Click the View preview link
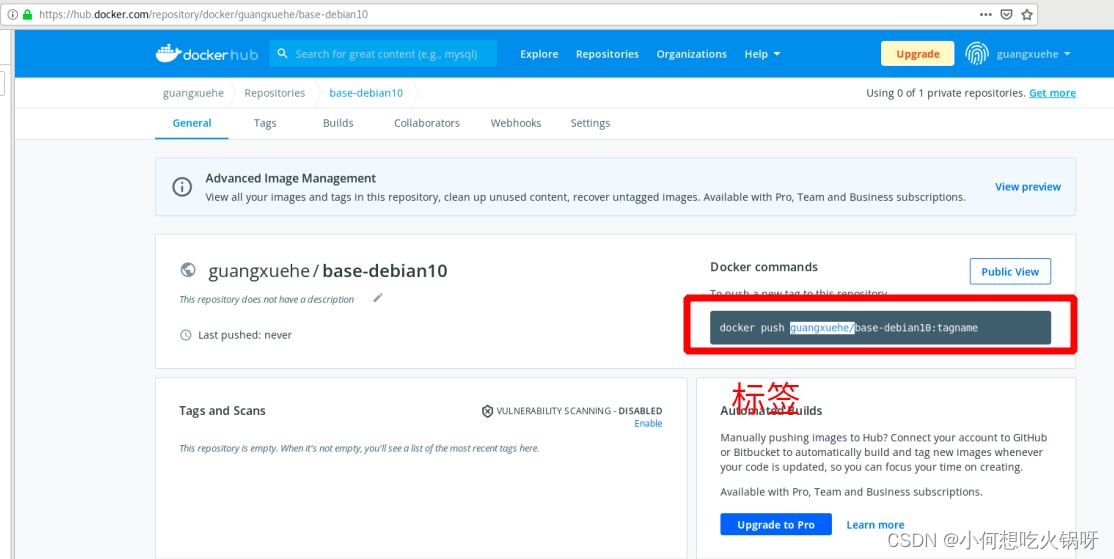Viewport: 1114px width, 559px height. pos(1027,187)
